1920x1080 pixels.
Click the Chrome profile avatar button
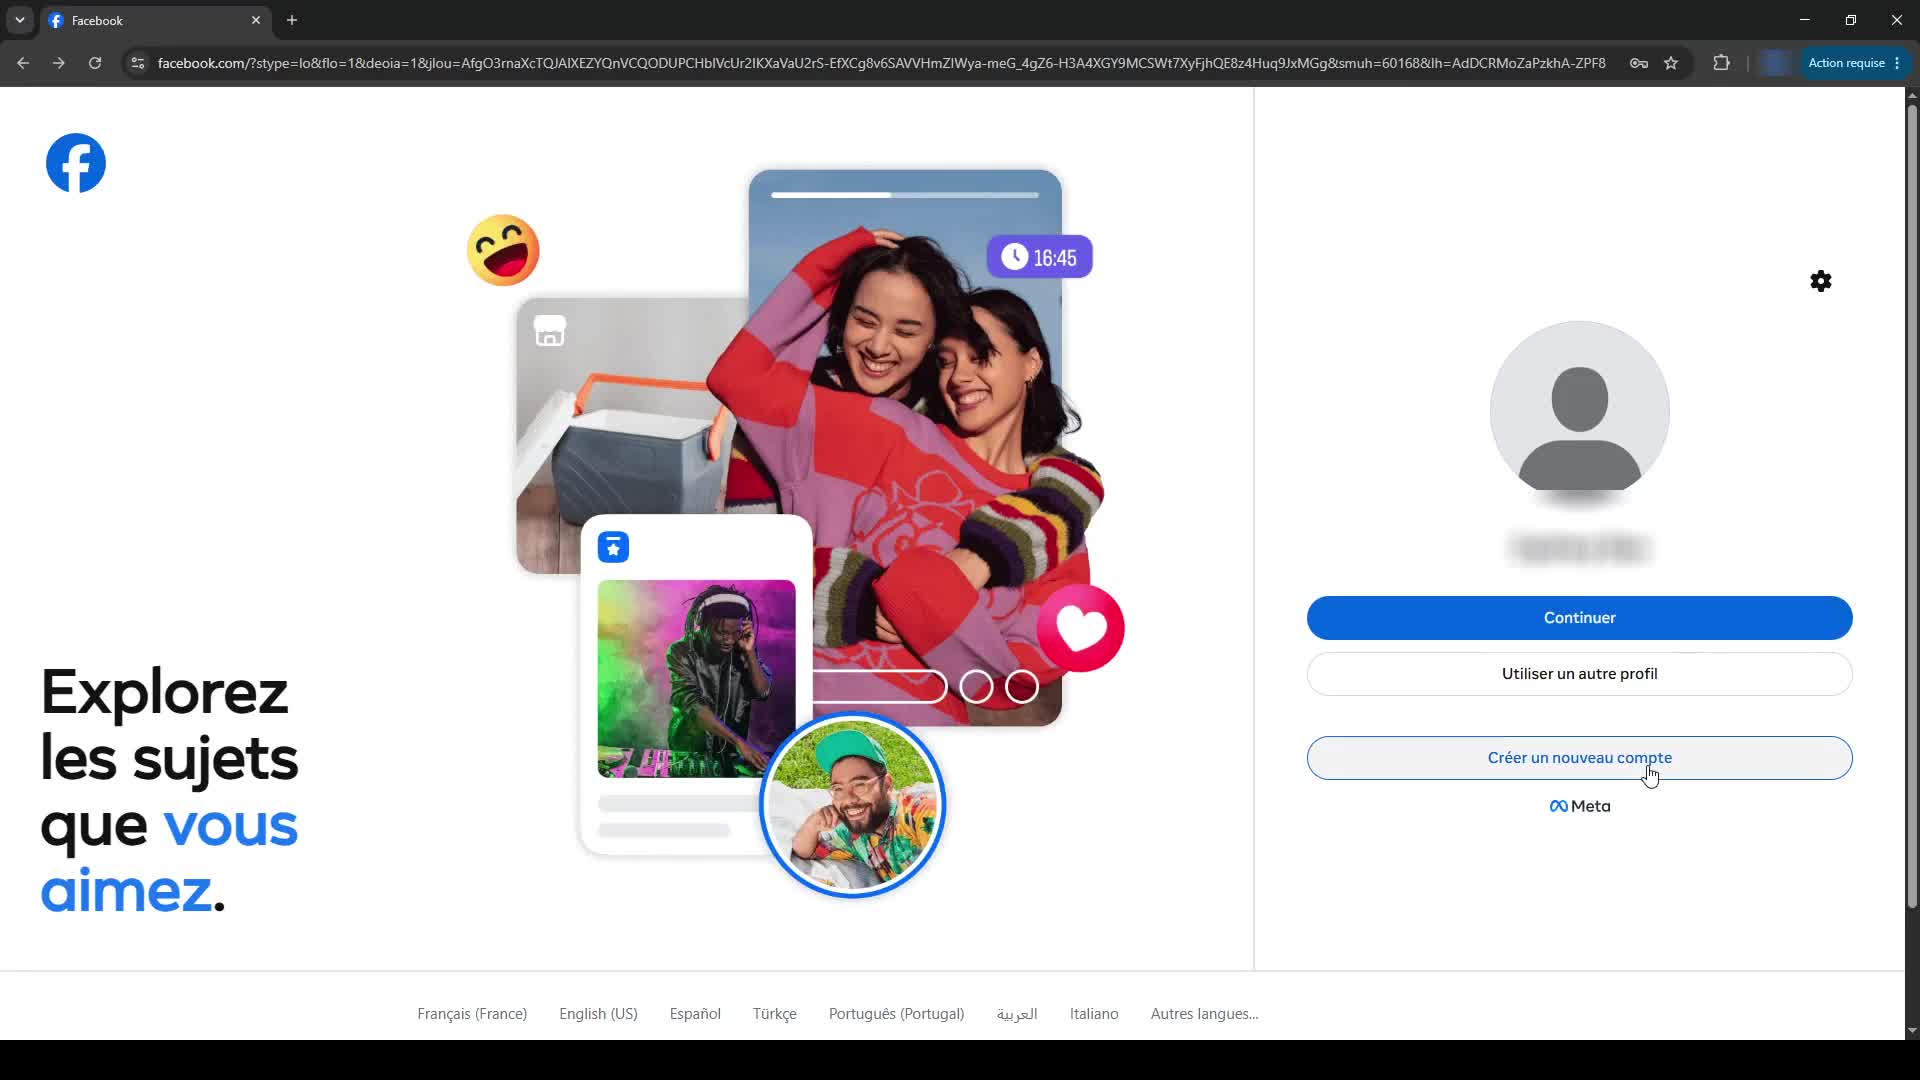click(1776, 63)
